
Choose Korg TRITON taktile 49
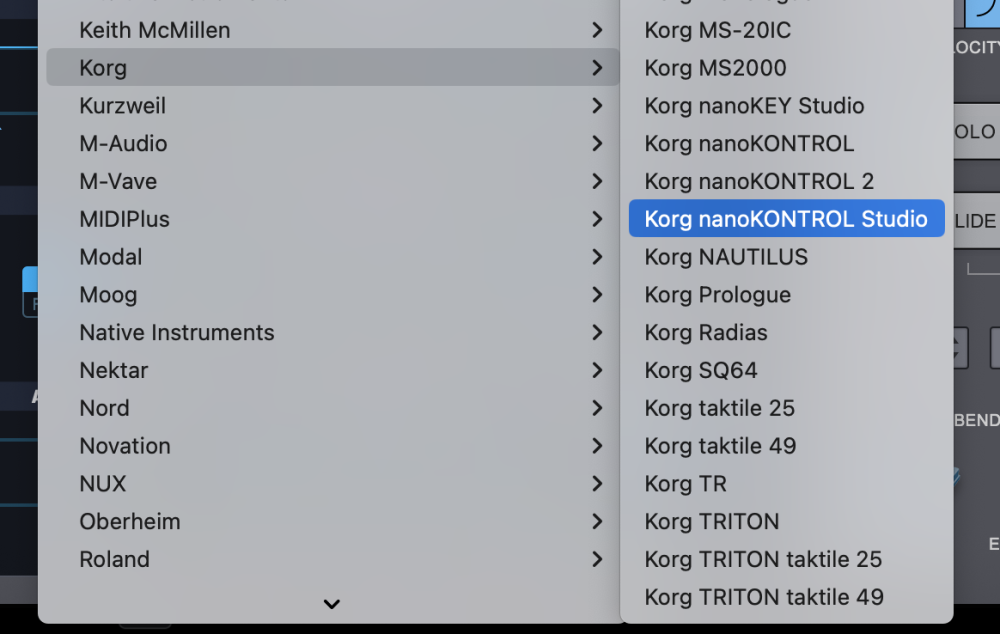coord(764,597)
